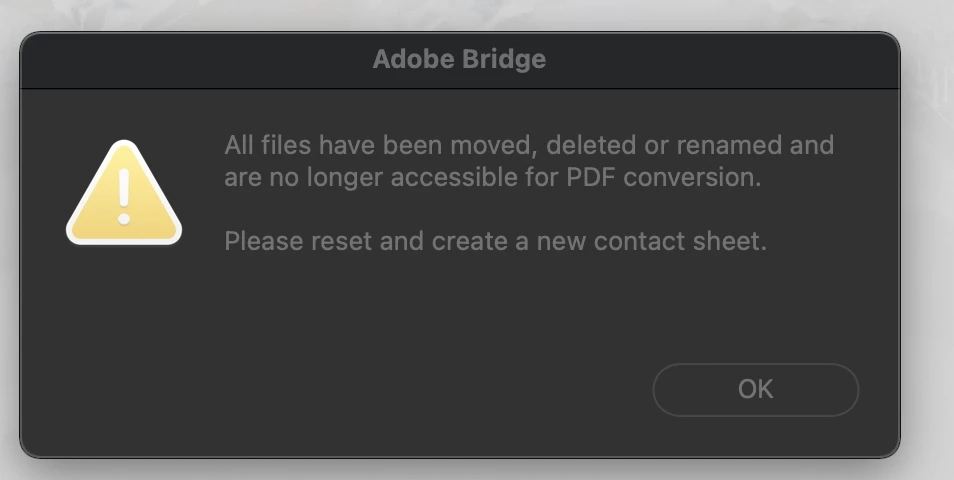Click the Adobe Bridge dialog title
954x480 pixels.
[x=459, y=59]
